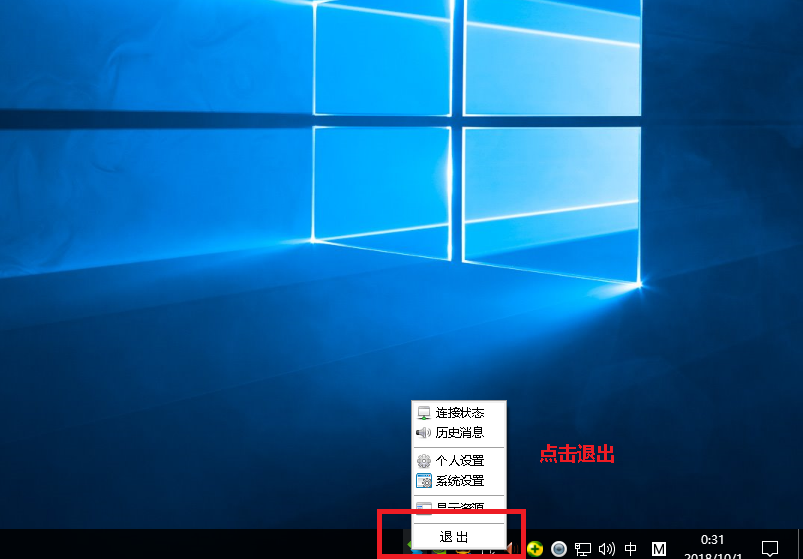Open 系统设置 menu entry

click(x=459, y=481)
